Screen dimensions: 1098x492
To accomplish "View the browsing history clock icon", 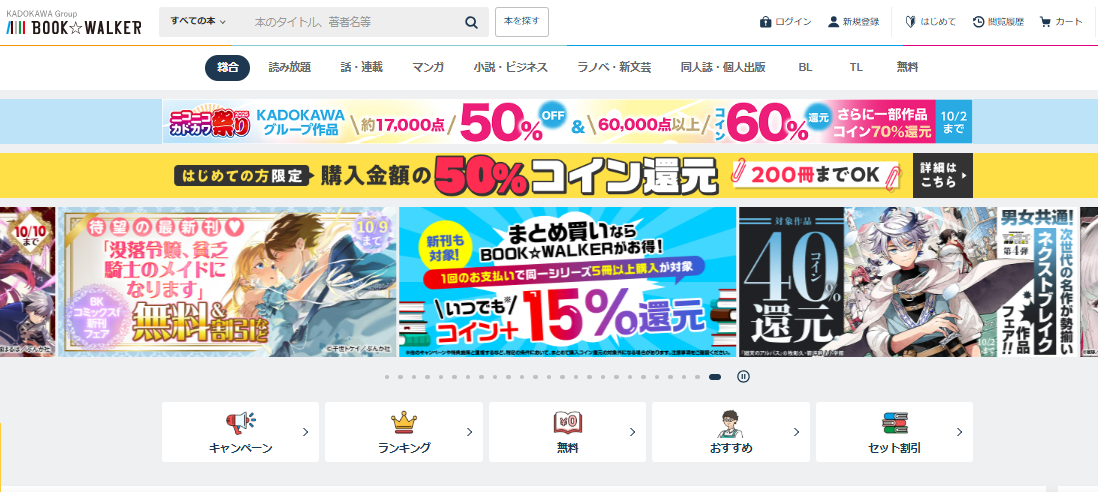I will [978, 22].
